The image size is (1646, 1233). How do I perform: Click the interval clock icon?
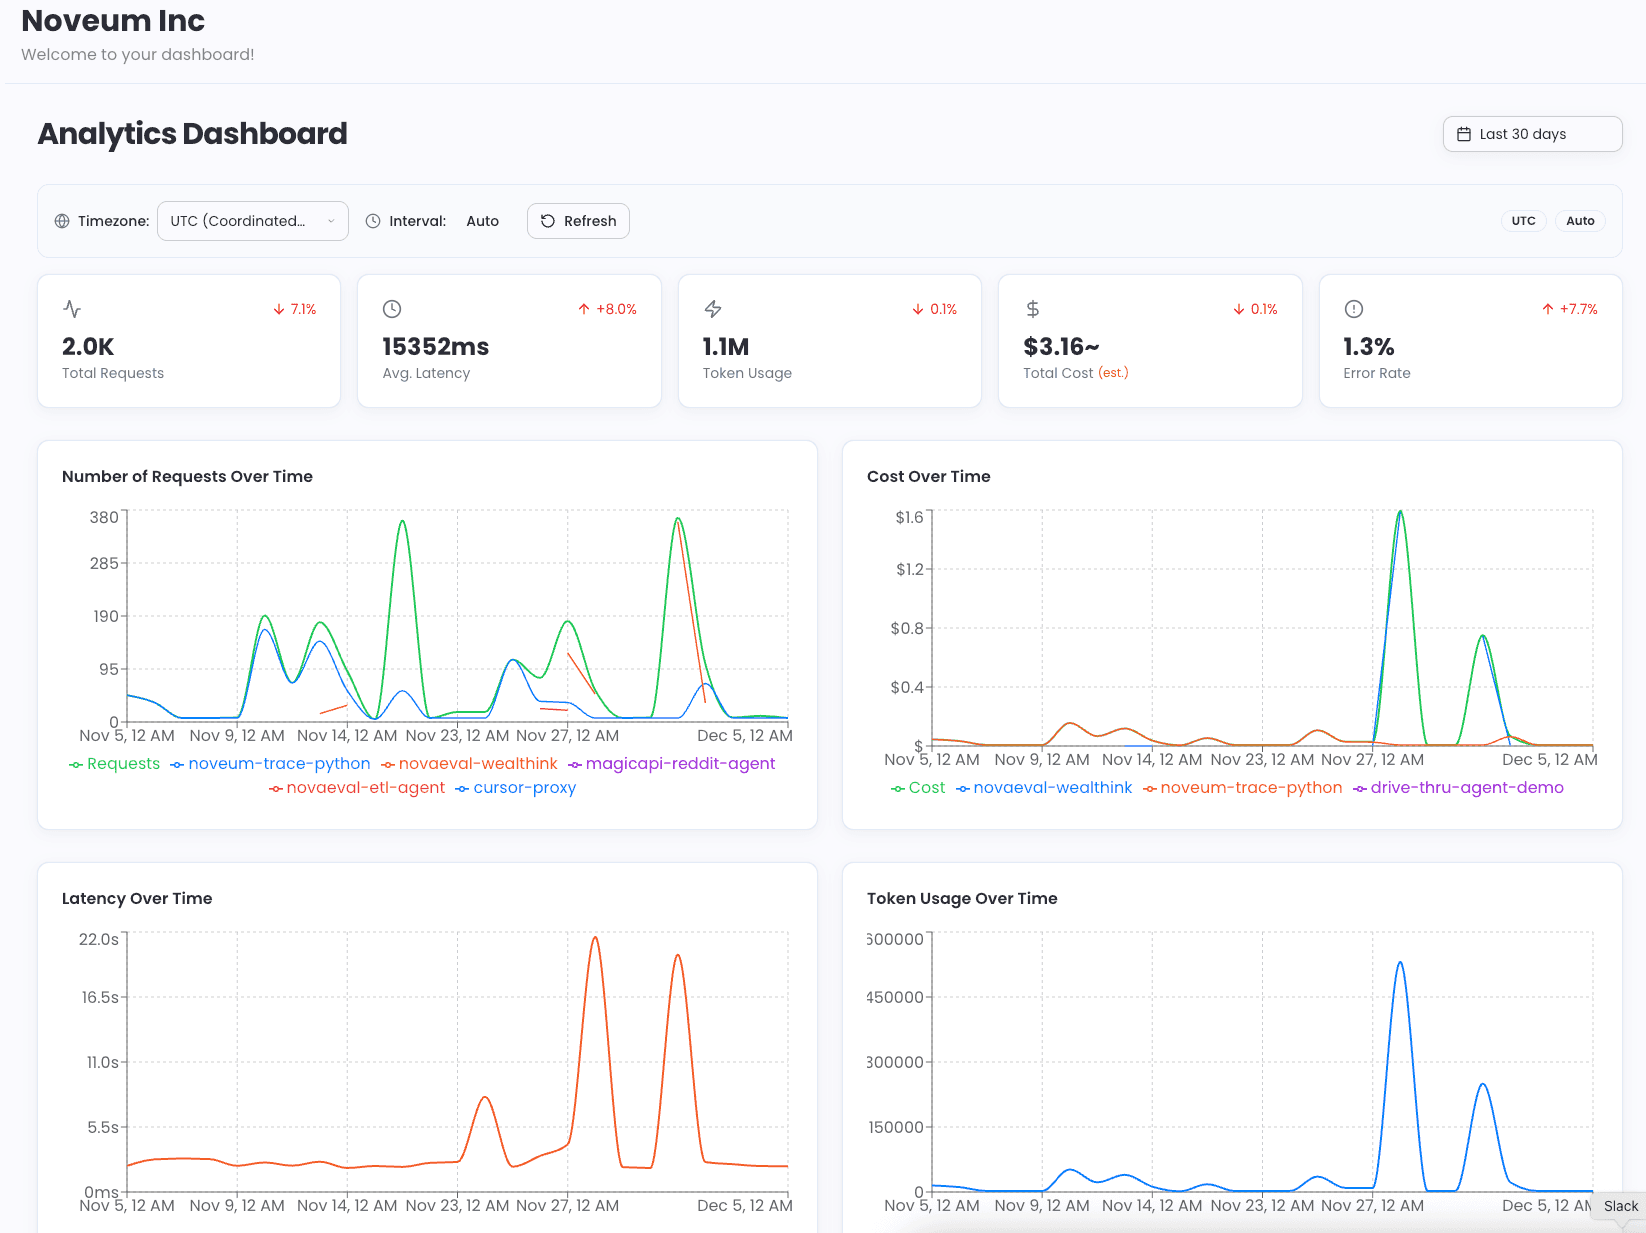click(x=372, y=221)
